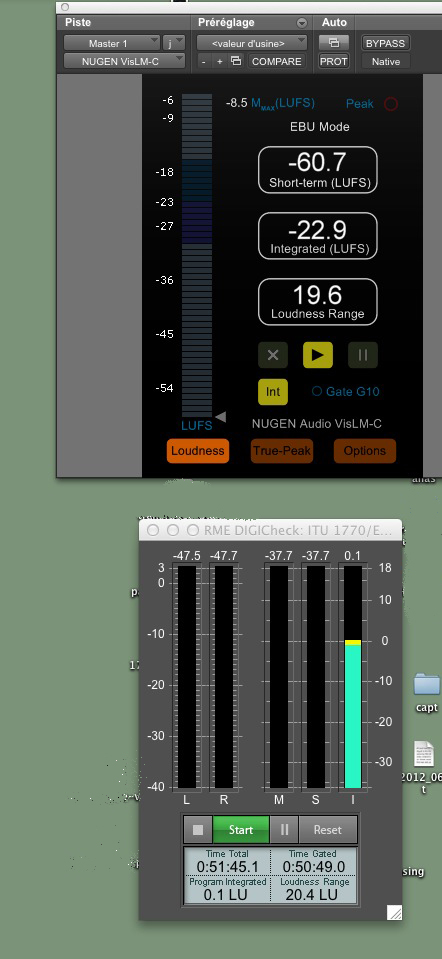Click the Loudness Range readout box
Viewport: 442px width, 959px height.
tap(318, 302)
